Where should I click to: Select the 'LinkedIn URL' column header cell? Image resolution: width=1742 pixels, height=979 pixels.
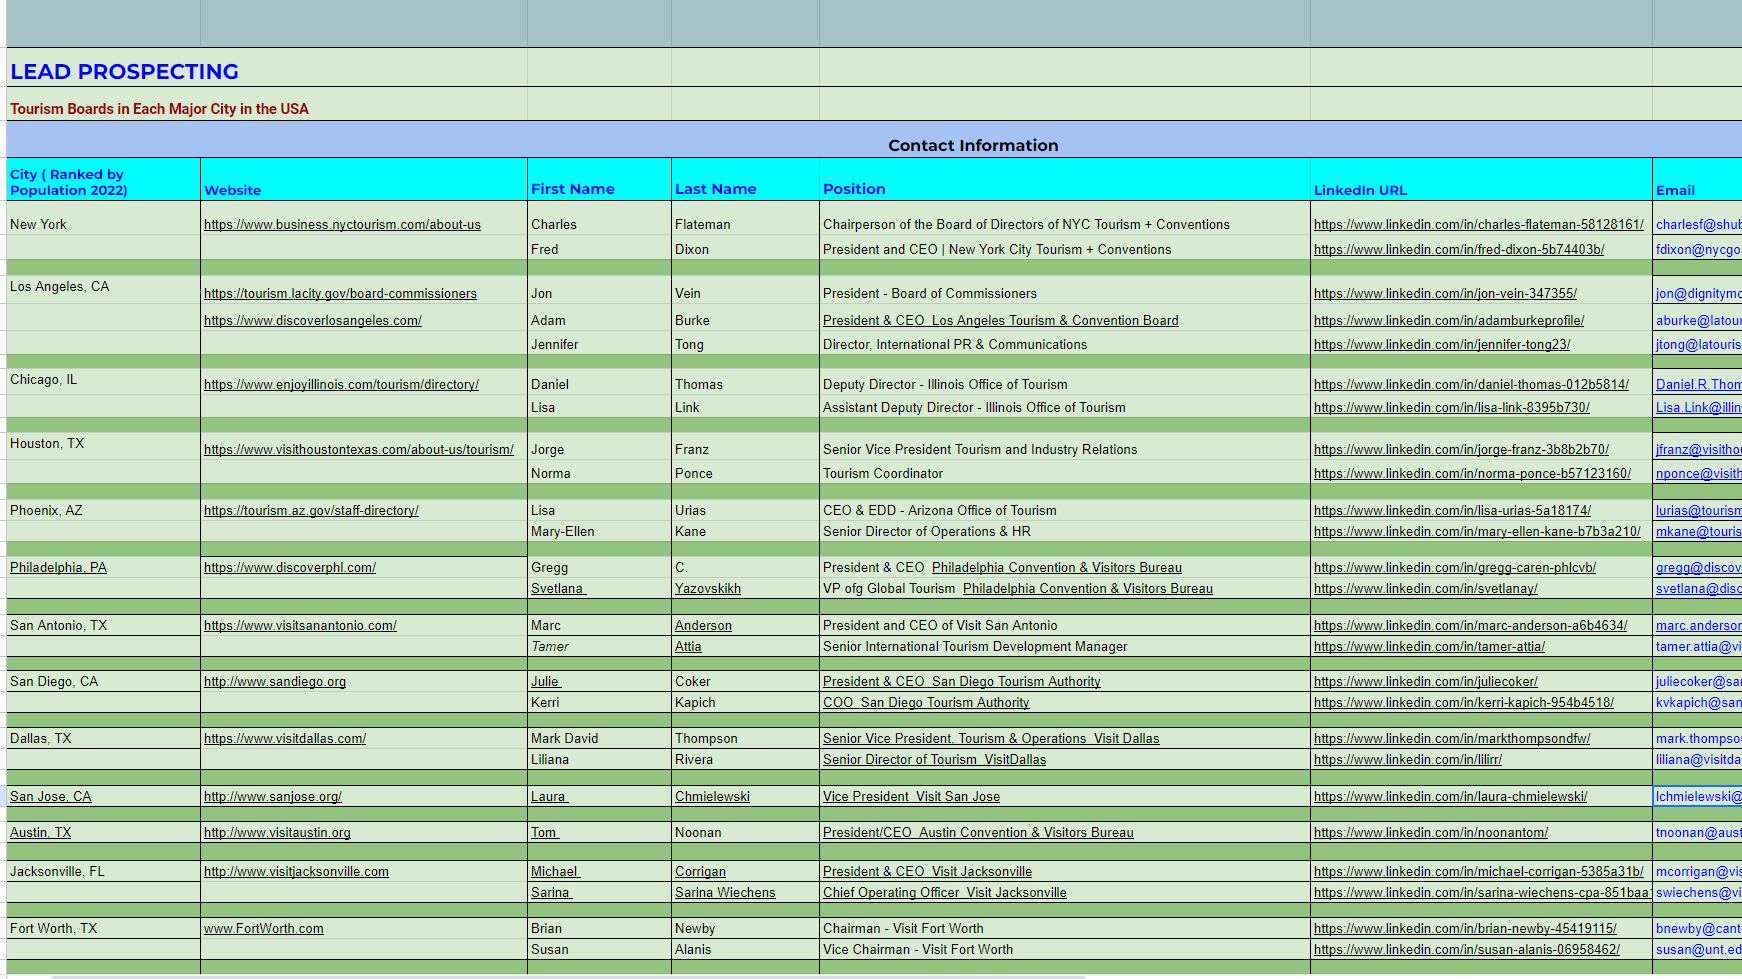[1481, 180]
